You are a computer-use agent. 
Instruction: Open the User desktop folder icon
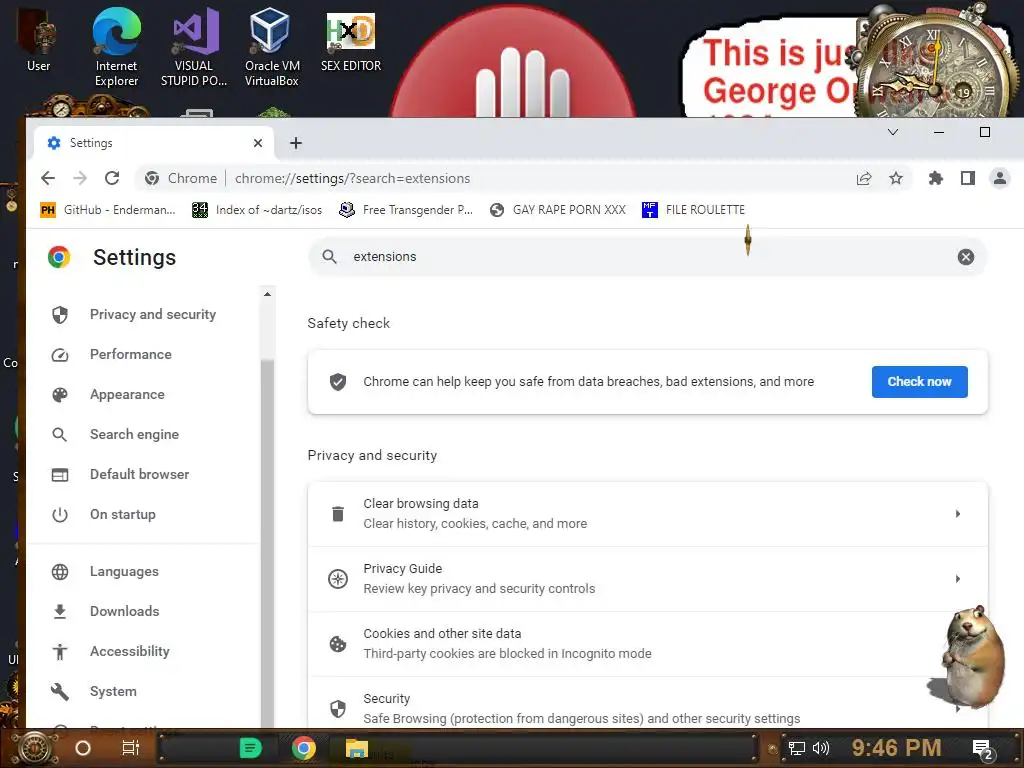pos(38,42)
